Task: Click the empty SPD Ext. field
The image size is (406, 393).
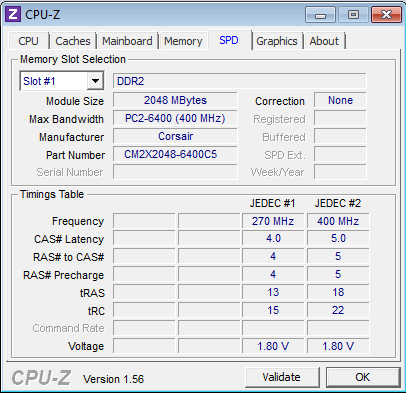Action: point(340,154)
